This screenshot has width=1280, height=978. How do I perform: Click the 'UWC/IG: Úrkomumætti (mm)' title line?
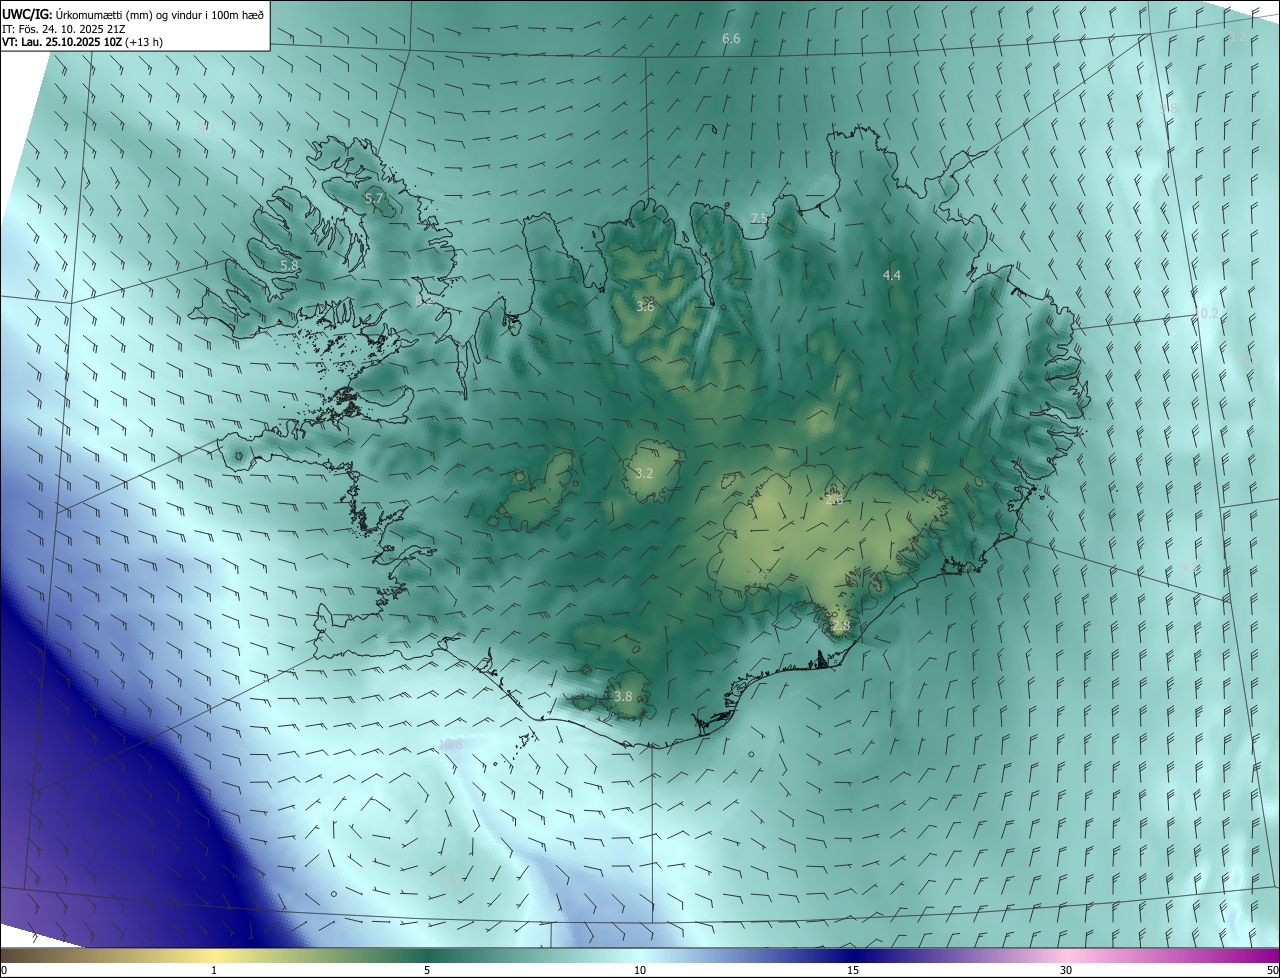tap(133, 13)
